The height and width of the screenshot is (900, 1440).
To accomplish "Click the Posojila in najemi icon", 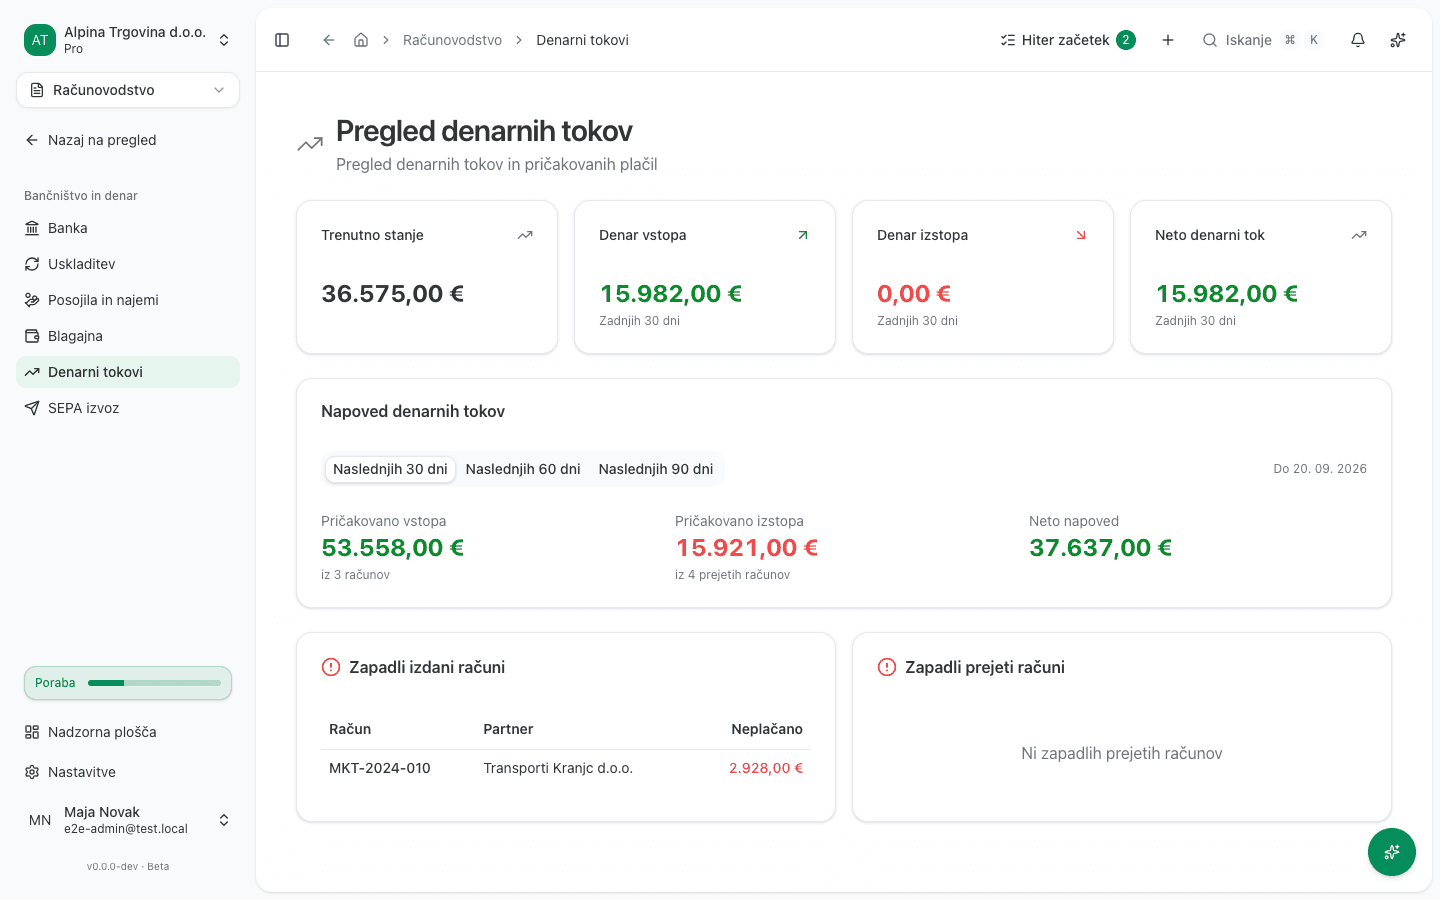I will [32, 300].
